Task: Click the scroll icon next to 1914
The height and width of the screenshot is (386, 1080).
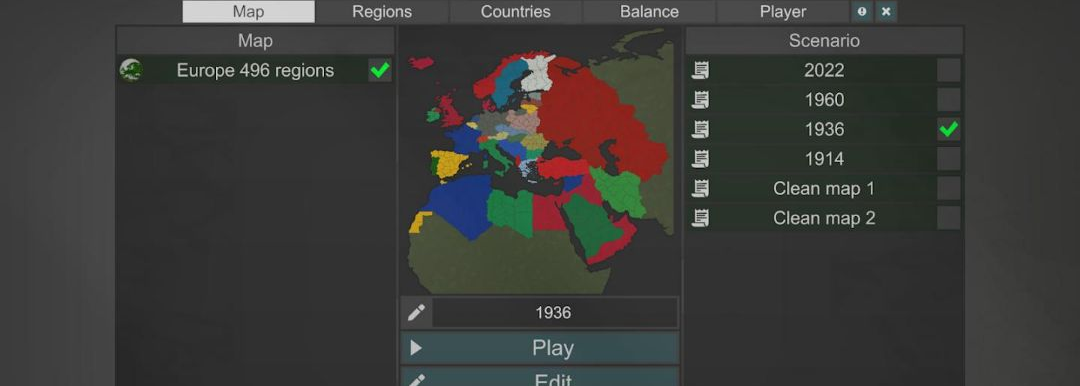Action: [x=700, y=159]
